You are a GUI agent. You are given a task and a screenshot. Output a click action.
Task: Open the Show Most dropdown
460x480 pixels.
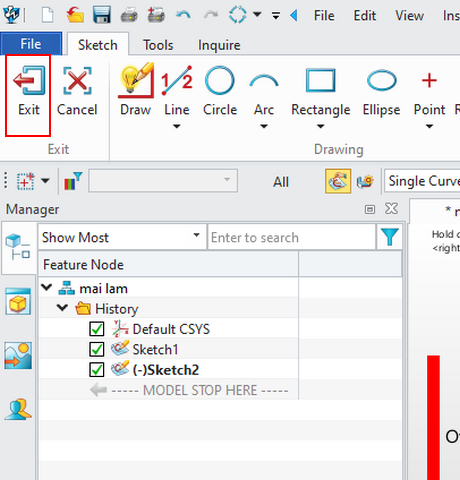coord(122,237)
